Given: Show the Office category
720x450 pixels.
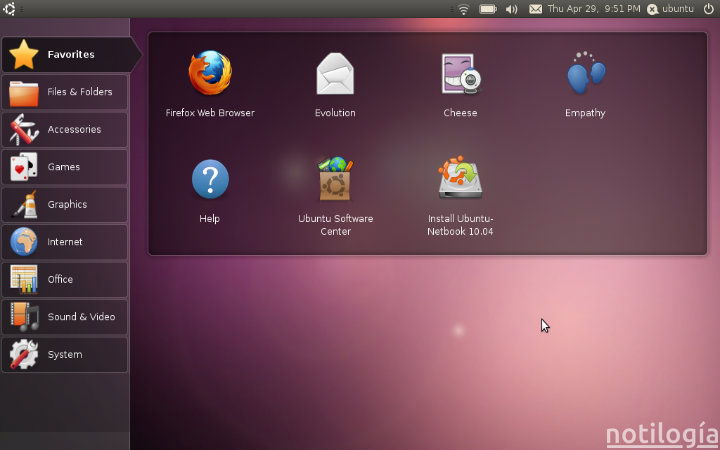Looking at the screenshot, I should (65, 280).
